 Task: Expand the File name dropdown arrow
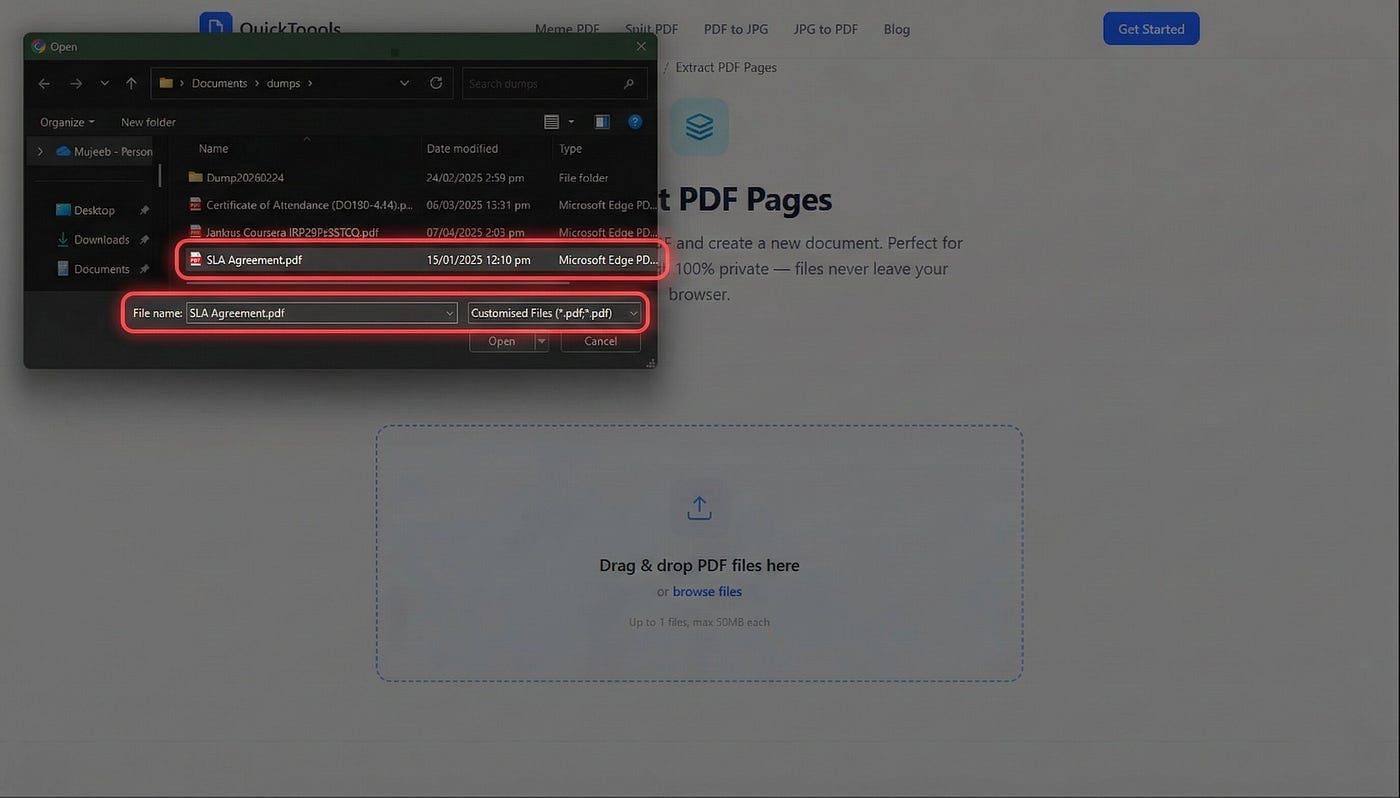[450, 313]
